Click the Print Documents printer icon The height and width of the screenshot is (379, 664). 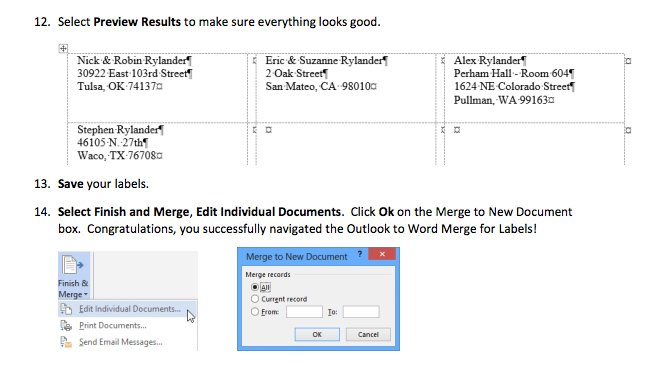[66, 325]
